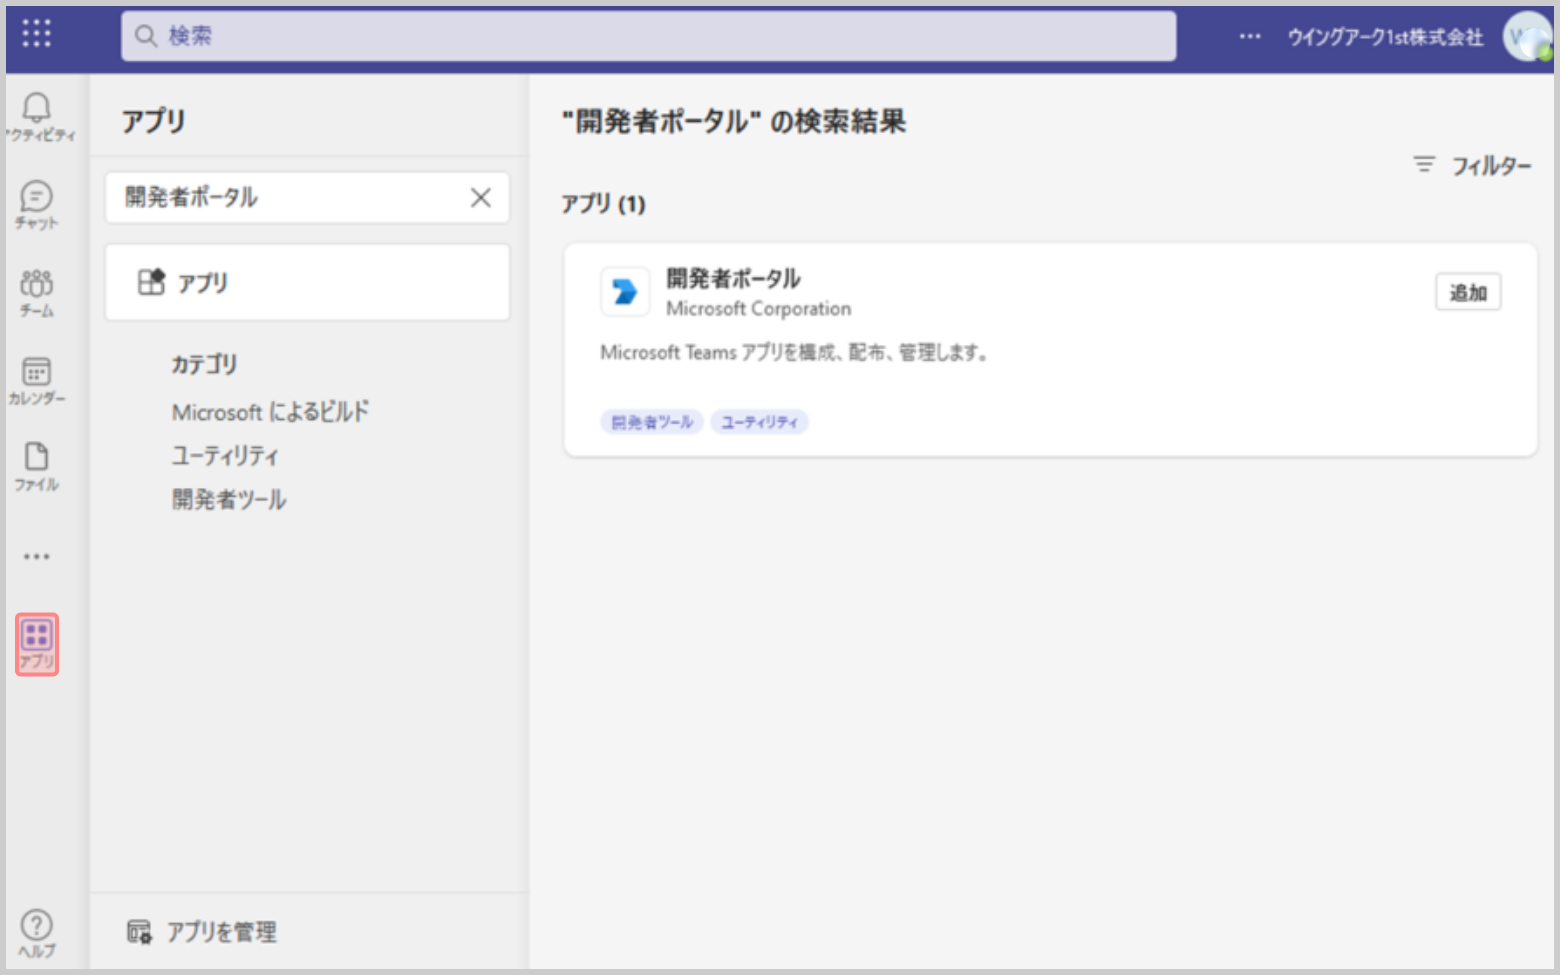This screenshot has height=975, width=1560.
Task: Choose 開発者ツール category in the list
Action: 229,499
